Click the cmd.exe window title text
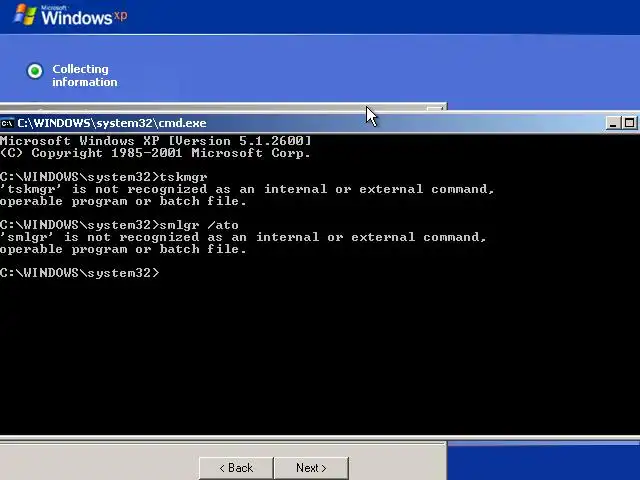Image resolution: width=640 pixels, height=480 pixels. [112, 123]
